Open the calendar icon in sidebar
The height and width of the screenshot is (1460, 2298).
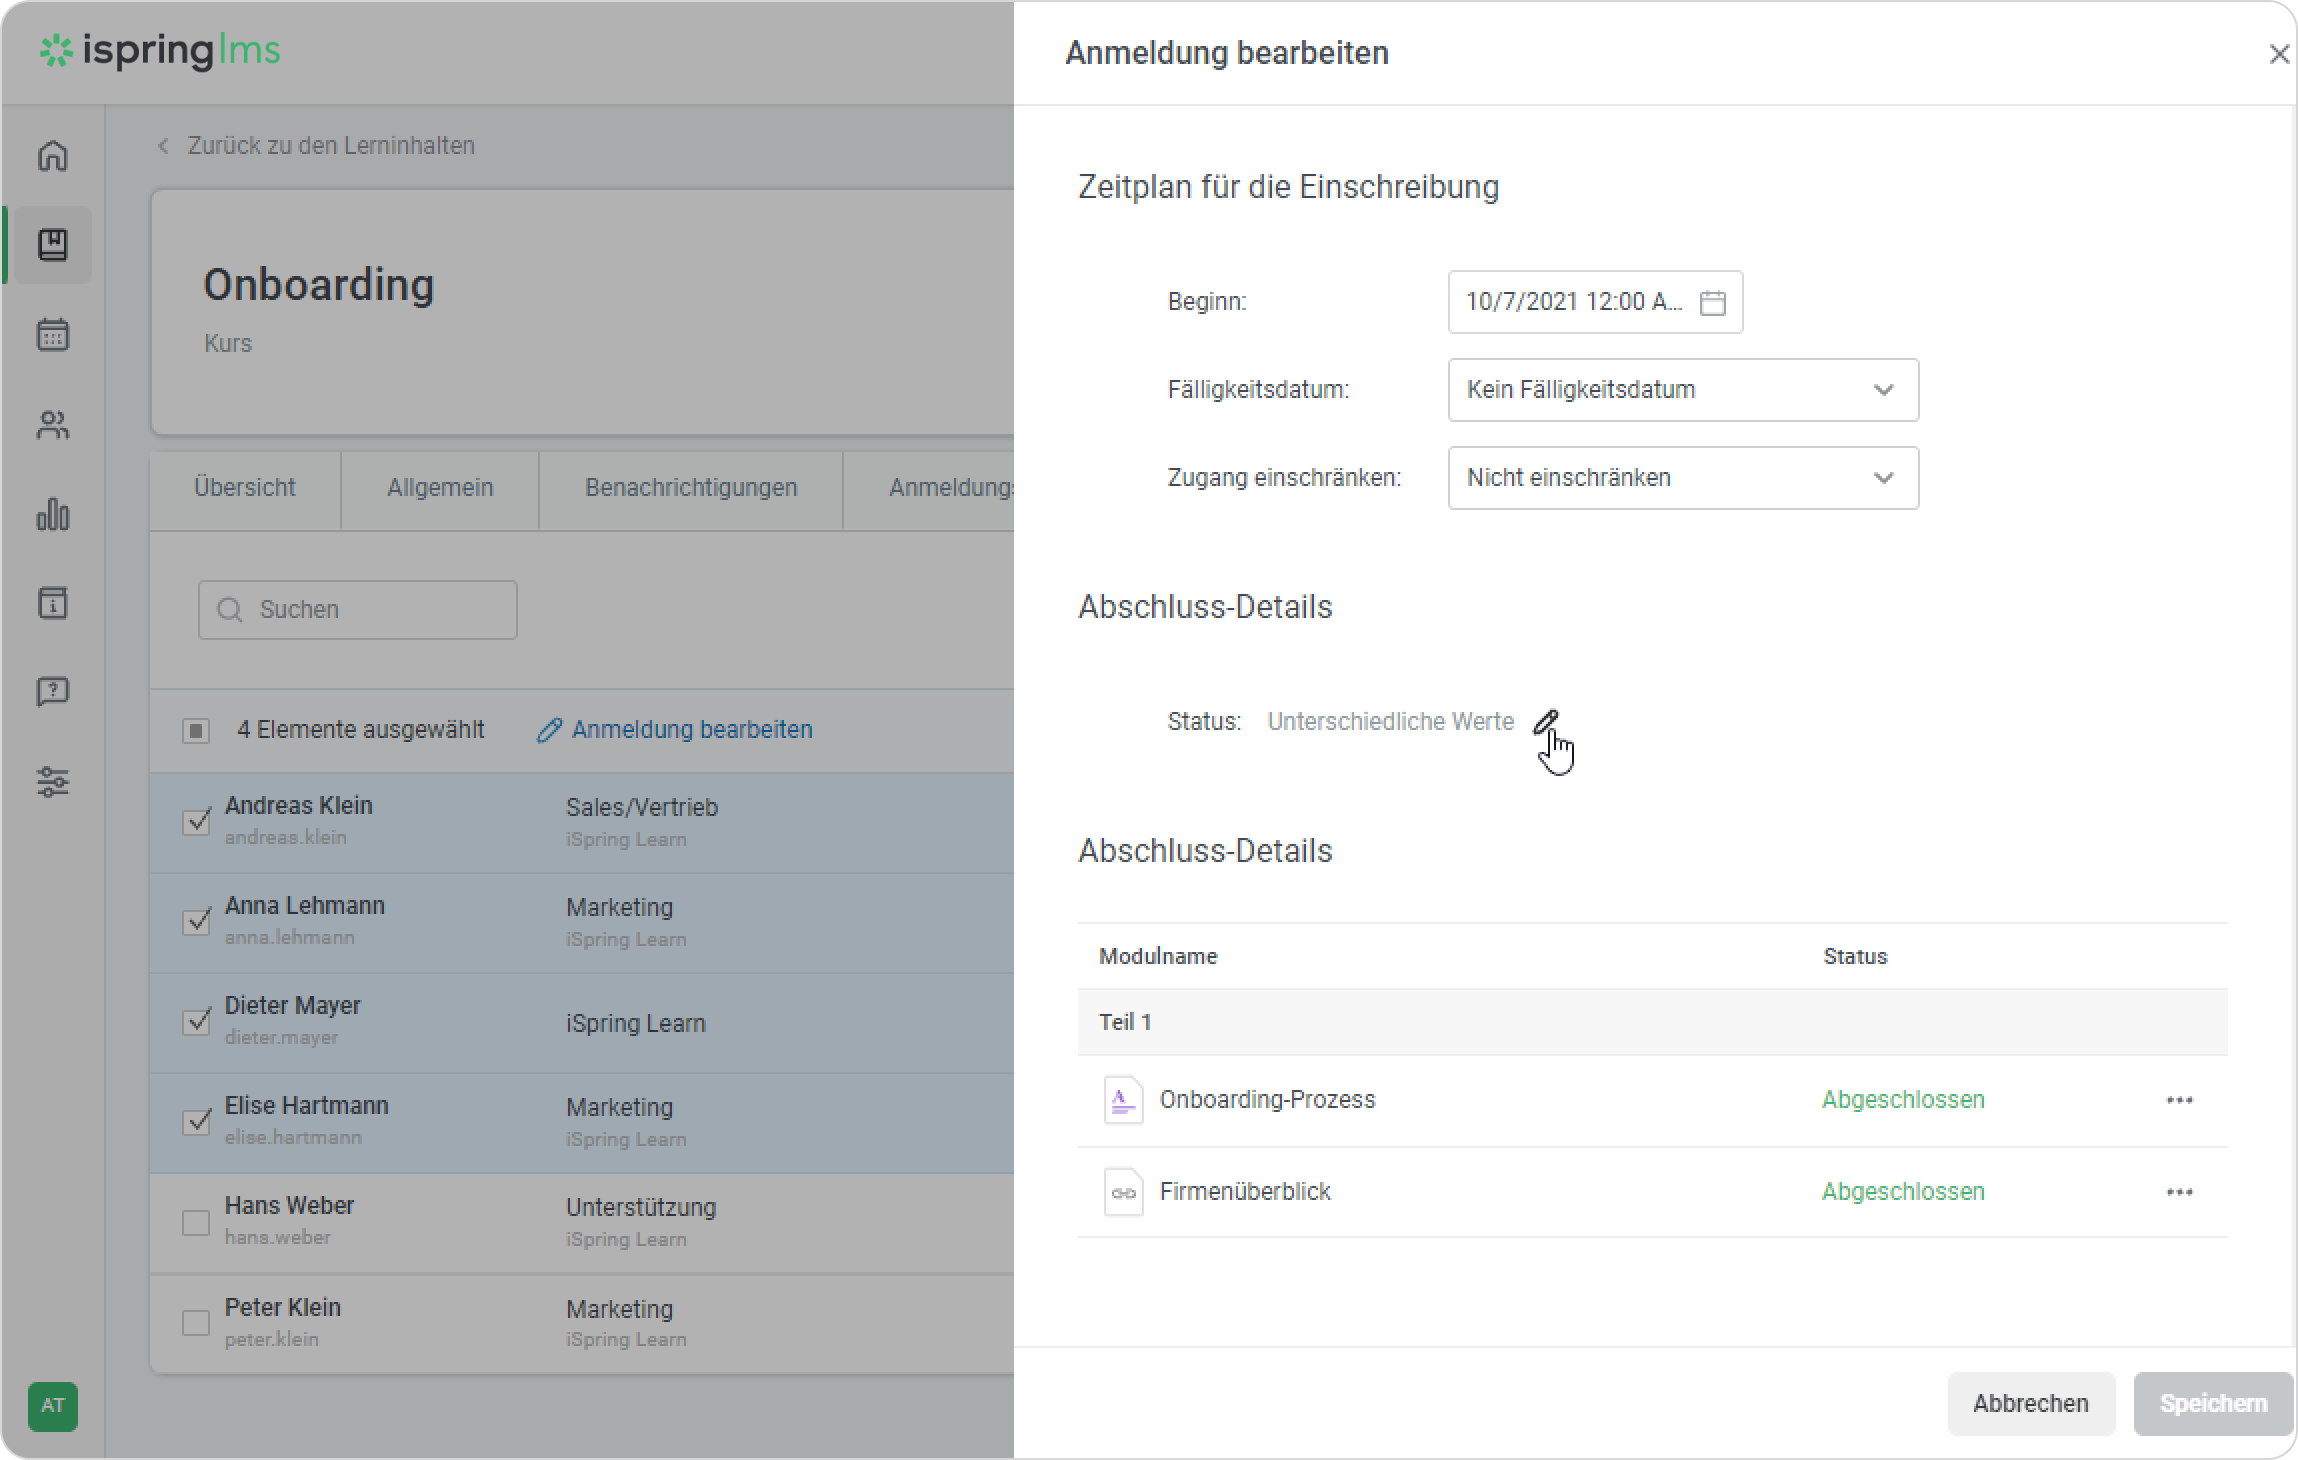[x=53, y=335]
